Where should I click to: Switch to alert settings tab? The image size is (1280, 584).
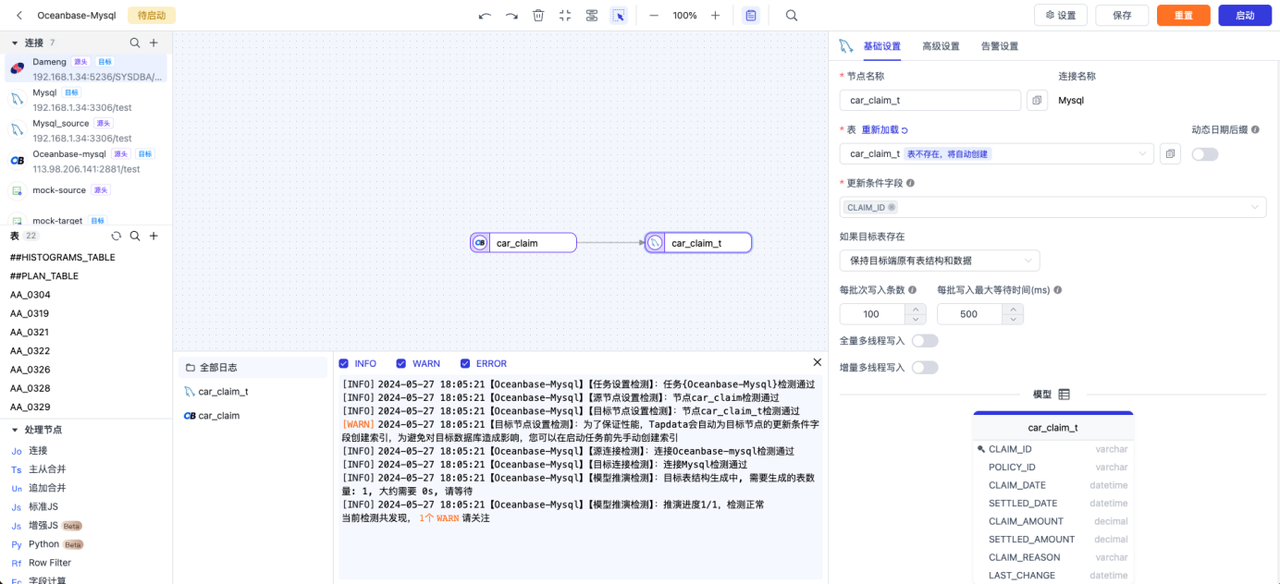click(x=999, y=46)
